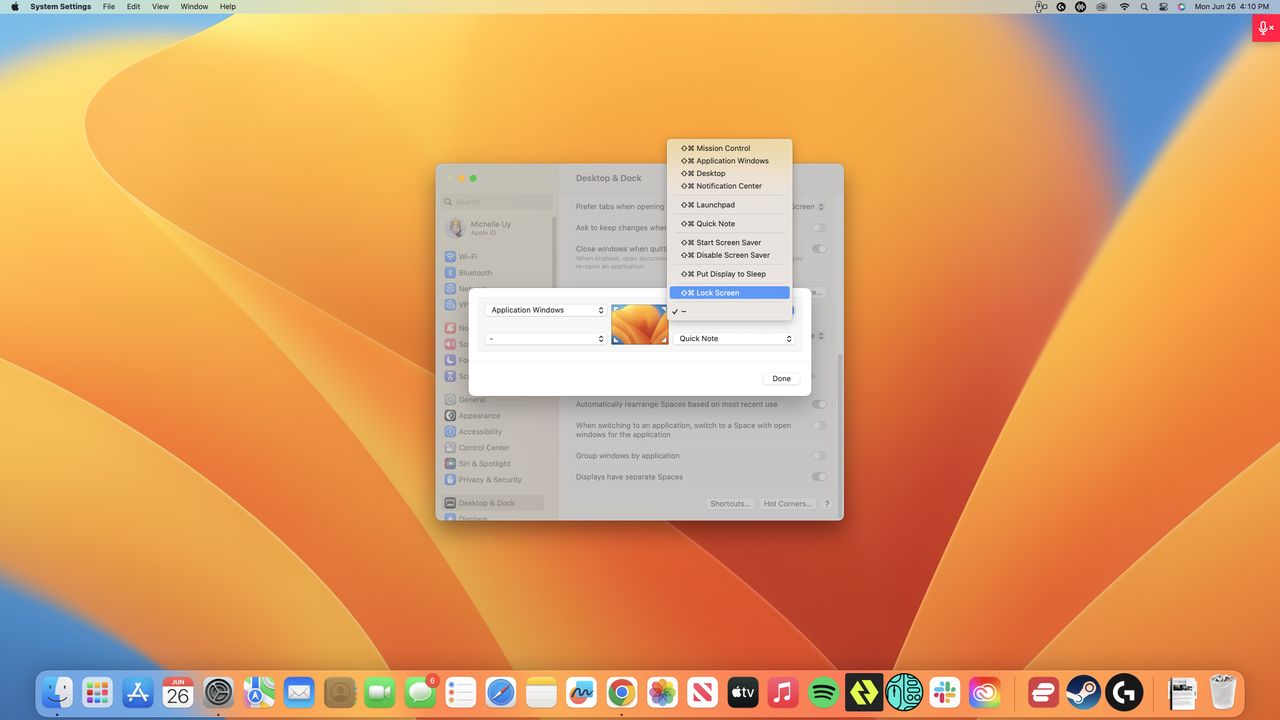Open the Notes app in the Dock

541,692
